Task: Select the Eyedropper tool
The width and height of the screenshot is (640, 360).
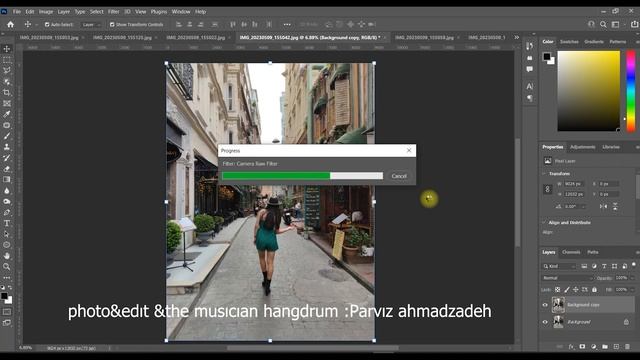Action: [7, 114]
